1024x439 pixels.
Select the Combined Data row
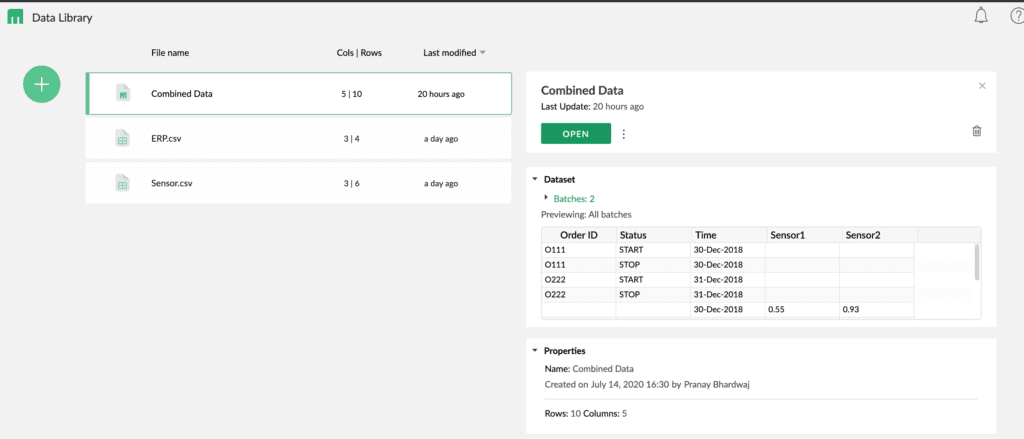(x=299, y=93)
